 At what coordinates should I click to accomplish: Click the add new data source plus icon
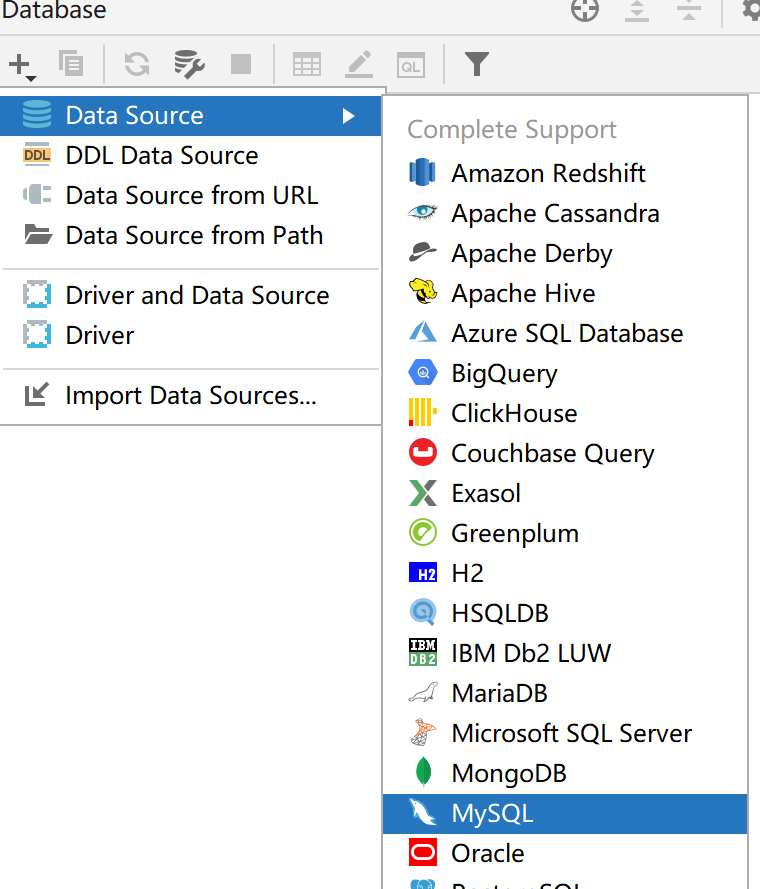click(20, 65)
